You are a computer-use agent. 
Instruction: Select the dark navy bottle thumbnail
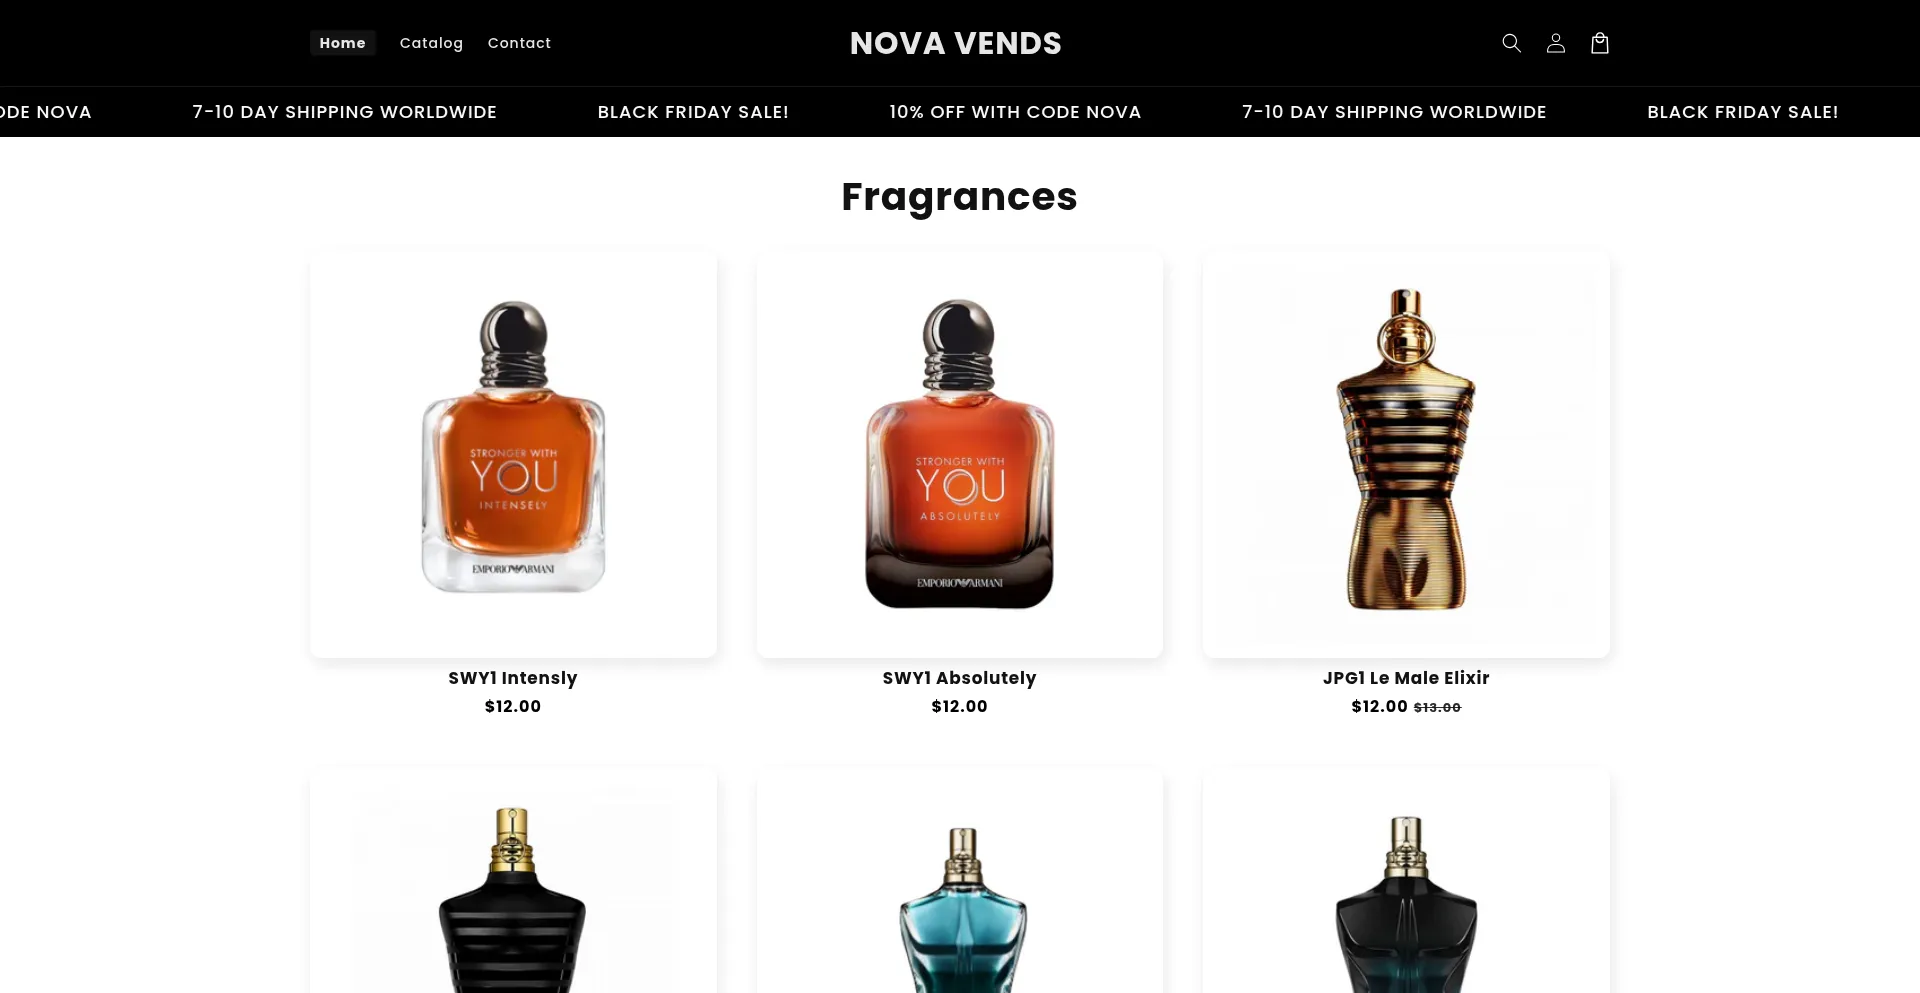point(1406,880)
